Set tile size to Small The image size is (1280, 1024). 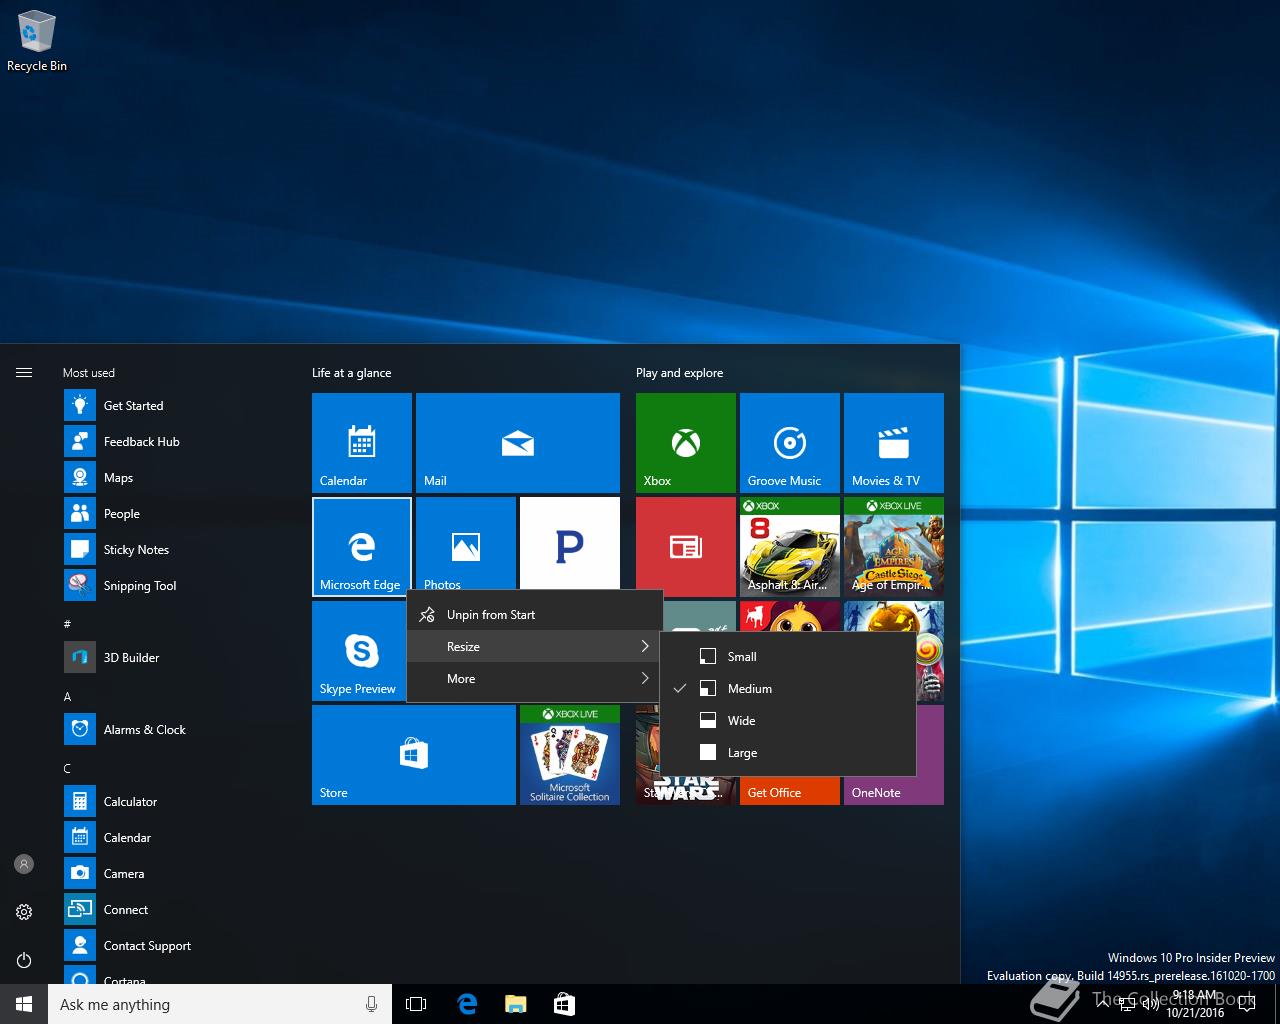click(788, 657)
